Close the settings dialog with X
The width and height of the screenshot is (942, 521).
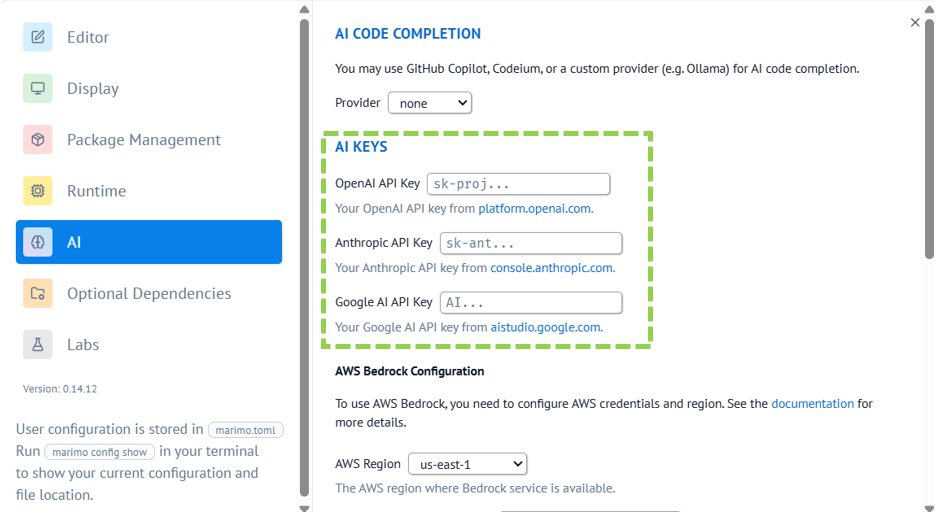point(915,22)
